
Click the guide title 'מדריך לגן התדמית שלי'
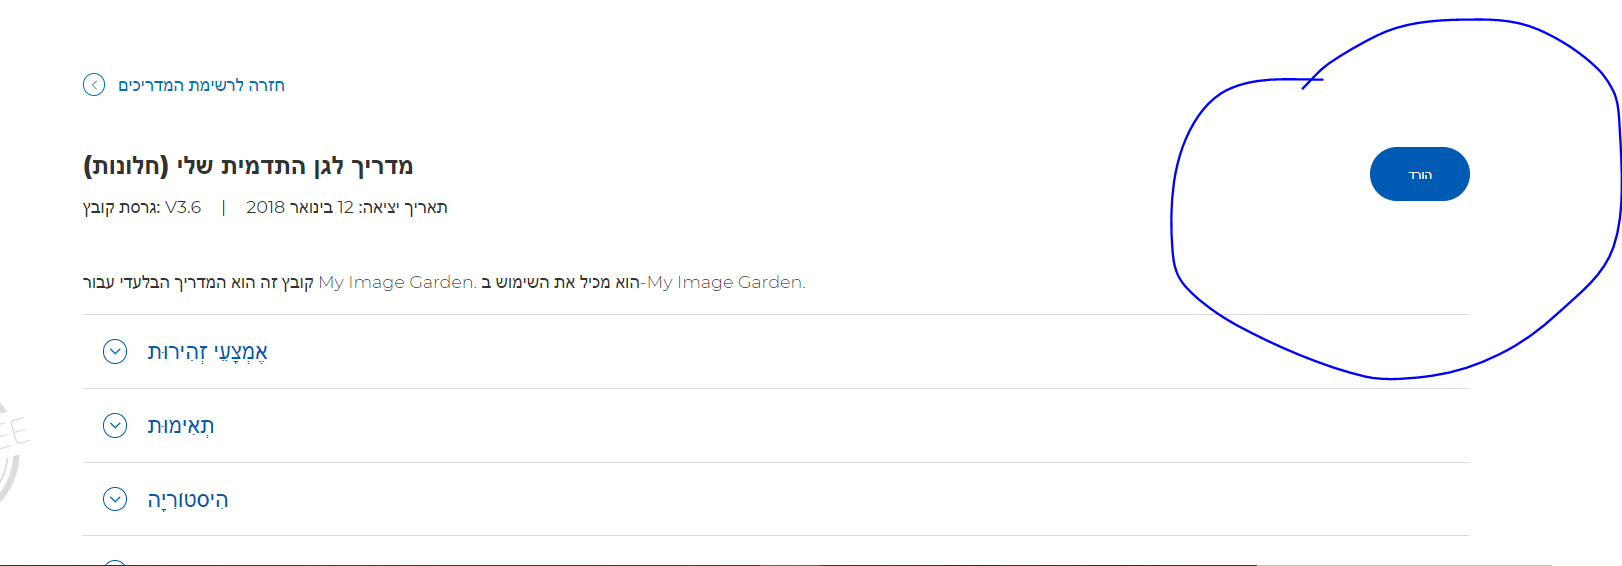[295, 166]
